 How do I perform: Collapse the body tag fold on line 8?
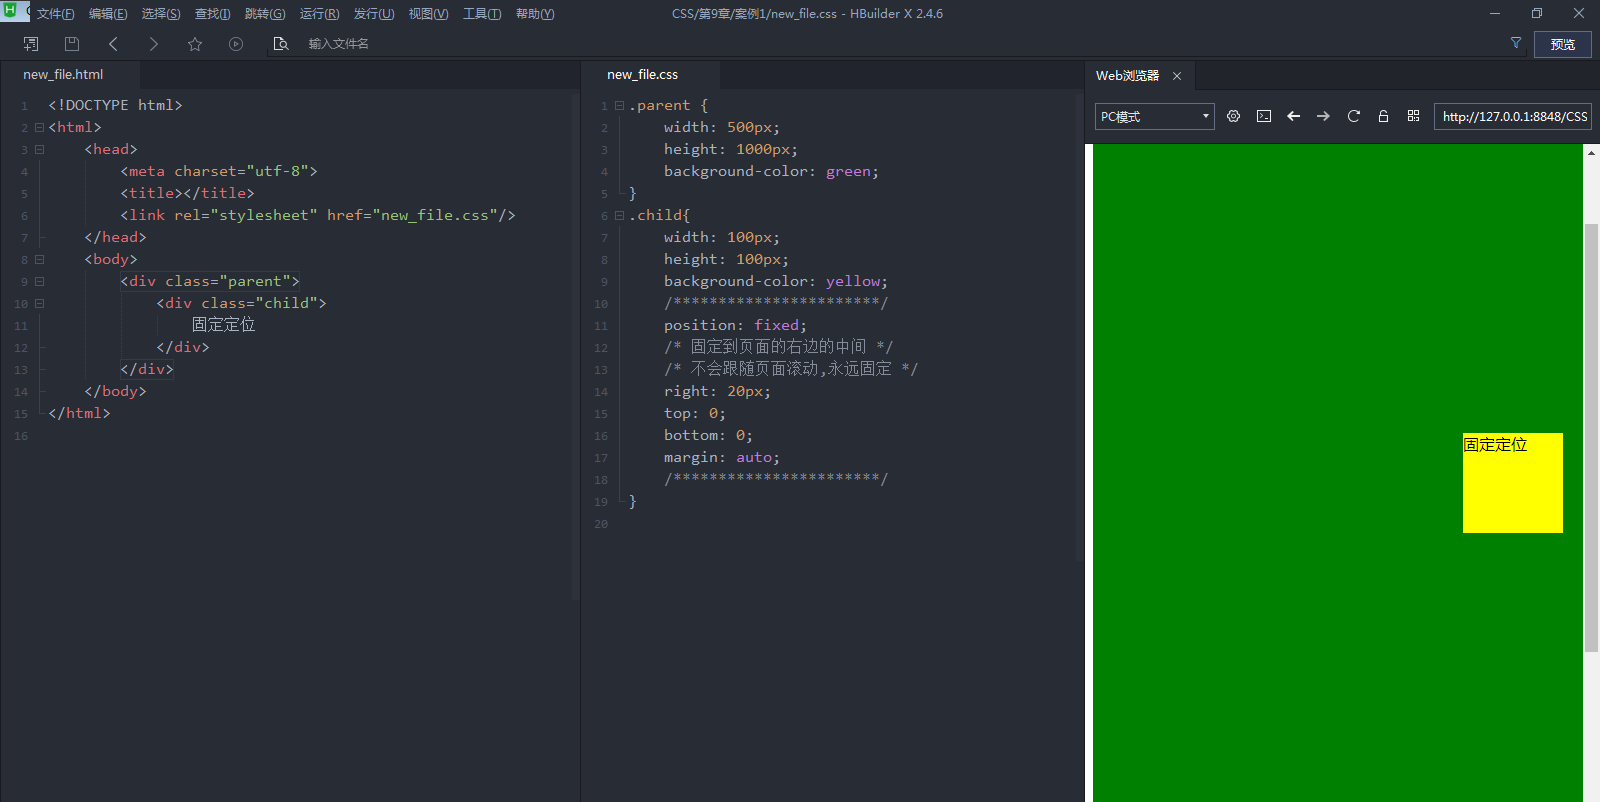click(x=39, y=259)
